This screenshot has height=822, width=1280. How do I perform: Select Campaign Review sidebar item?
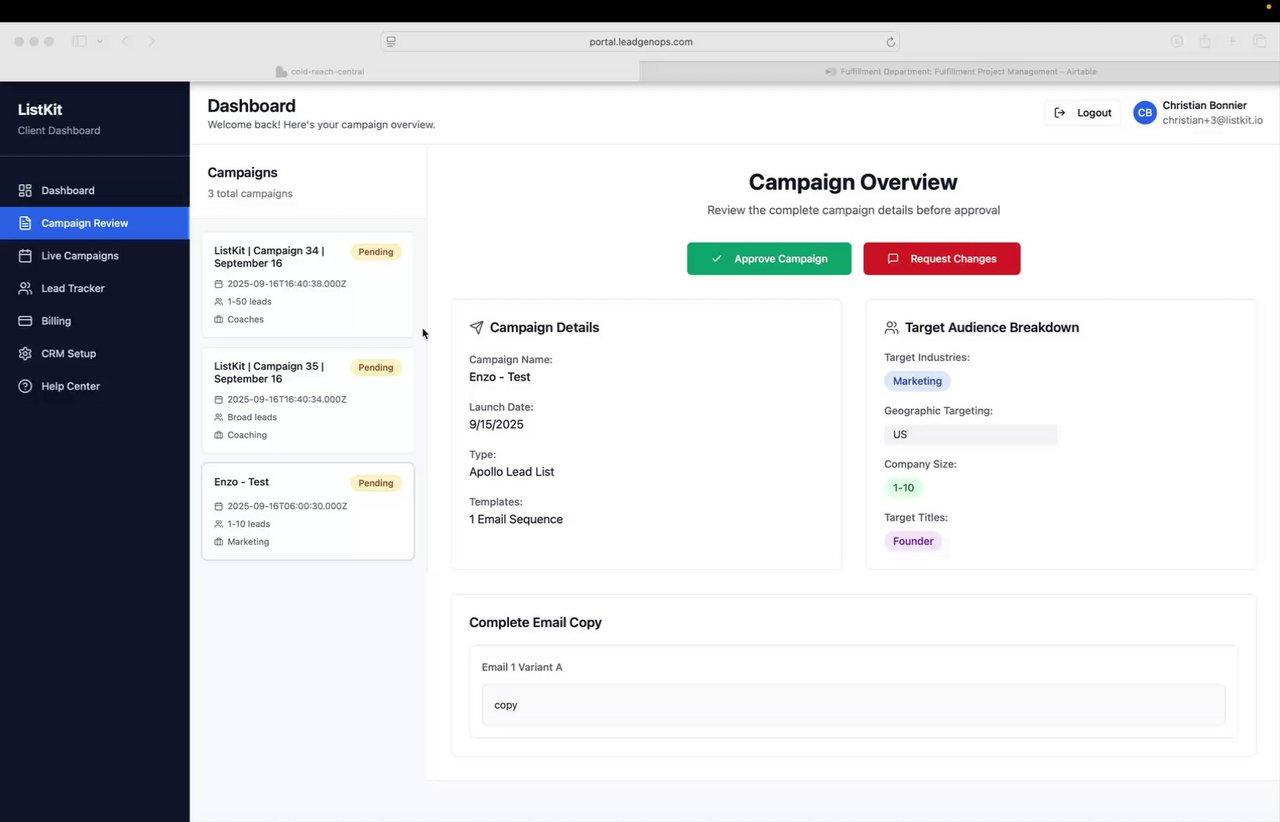(x=94, y=223)
